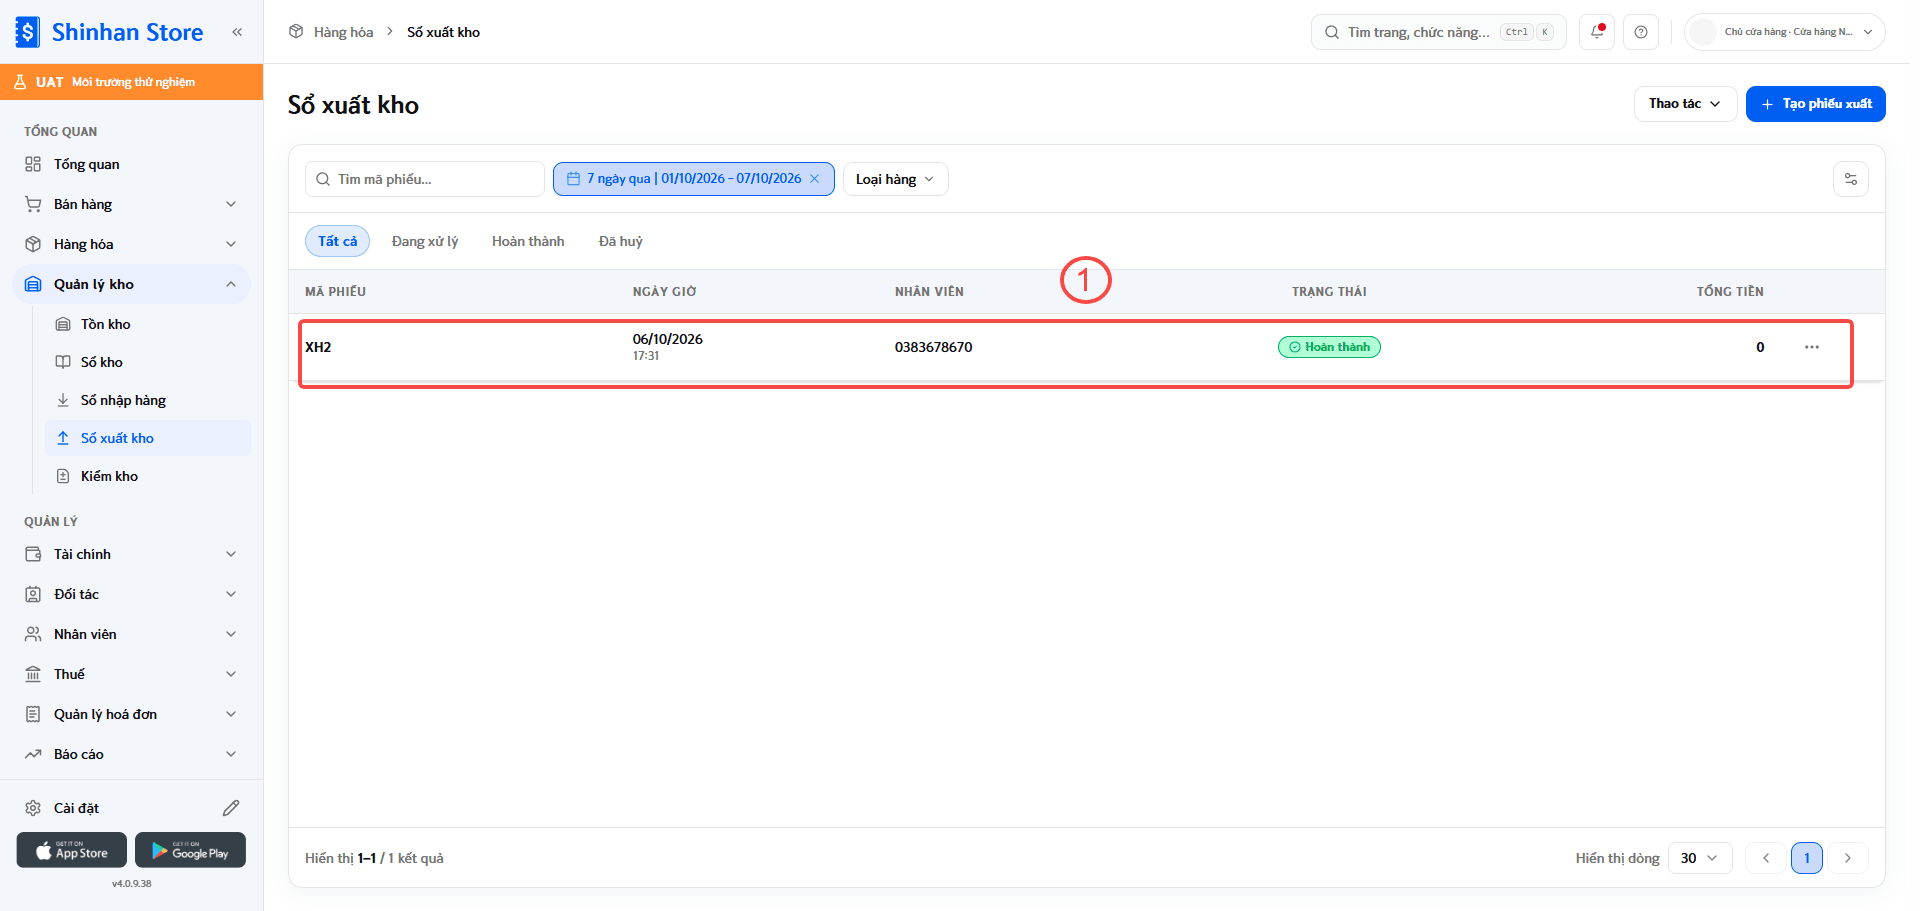1920x911 pixels.
Task: Open store owner account dropdown
Action: [x=1785, y=32]
